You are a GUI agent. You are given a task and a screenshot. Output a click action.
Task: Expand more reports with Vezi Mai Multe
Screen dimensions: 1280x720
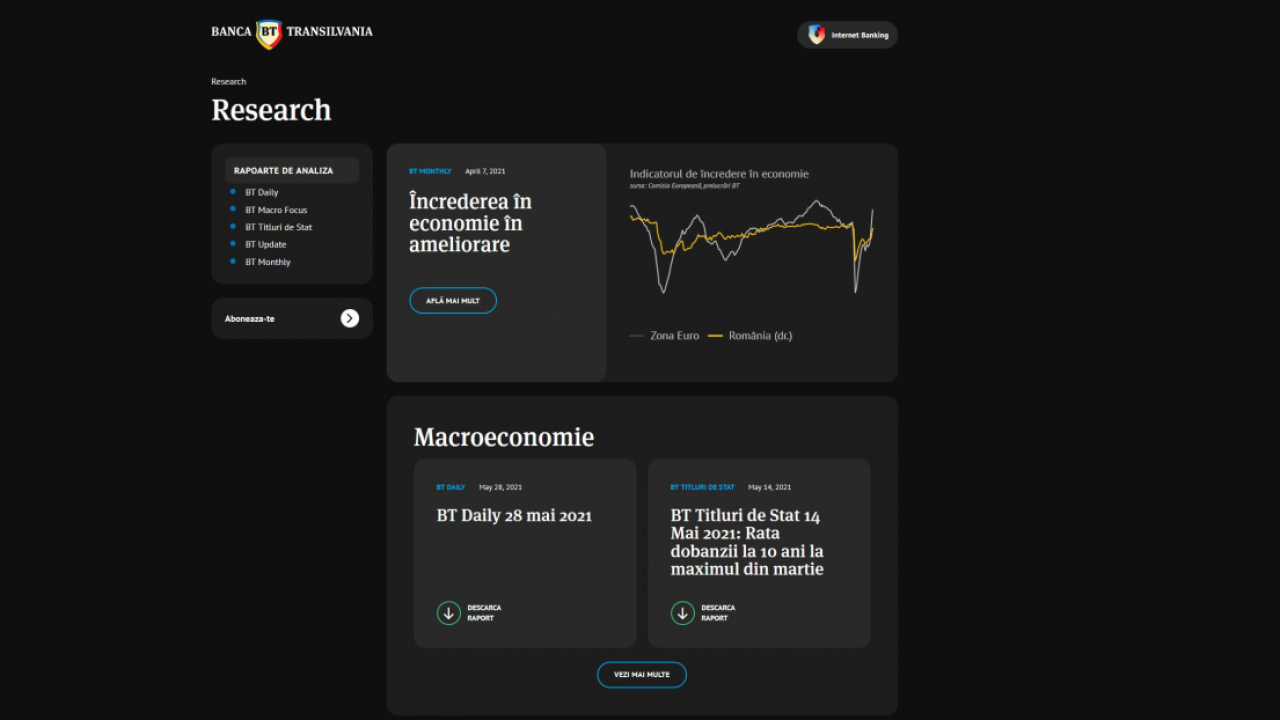[x=641, y=674]
